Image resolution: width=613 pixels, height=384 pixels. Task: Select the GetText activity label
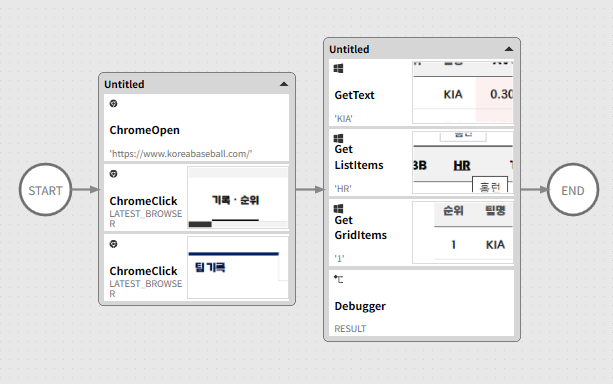pyautogui.click(x=355, y=95)
